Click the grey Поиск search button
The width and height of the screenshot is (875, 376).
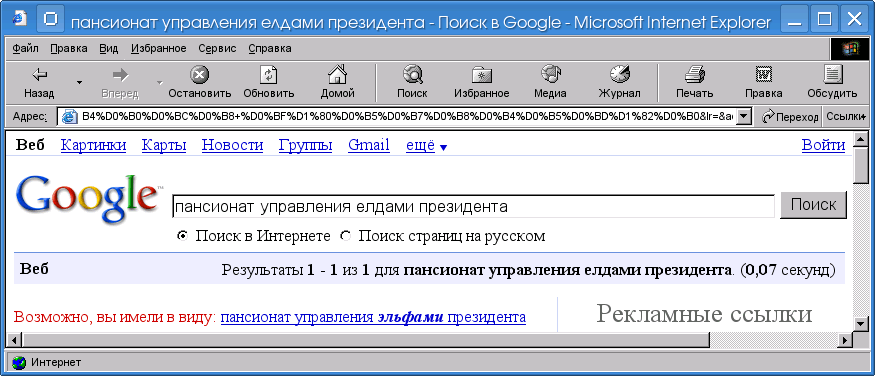[813, 205]
